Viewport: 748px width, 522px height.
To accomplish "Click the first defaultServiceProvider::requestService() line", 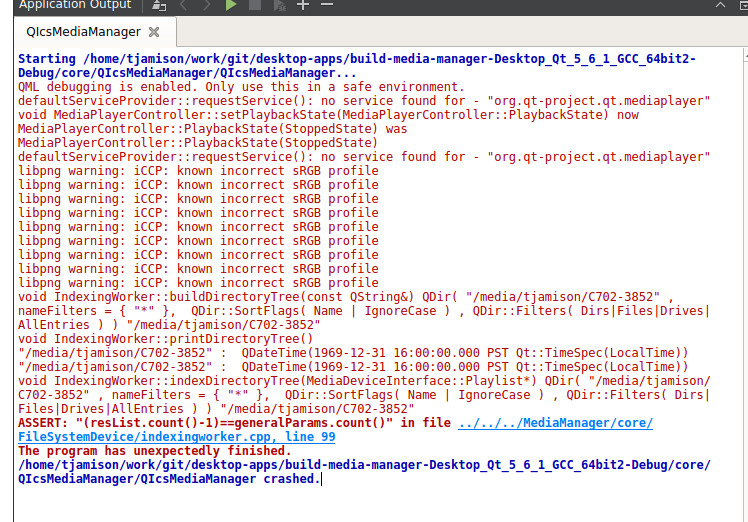I will point(364,101).
